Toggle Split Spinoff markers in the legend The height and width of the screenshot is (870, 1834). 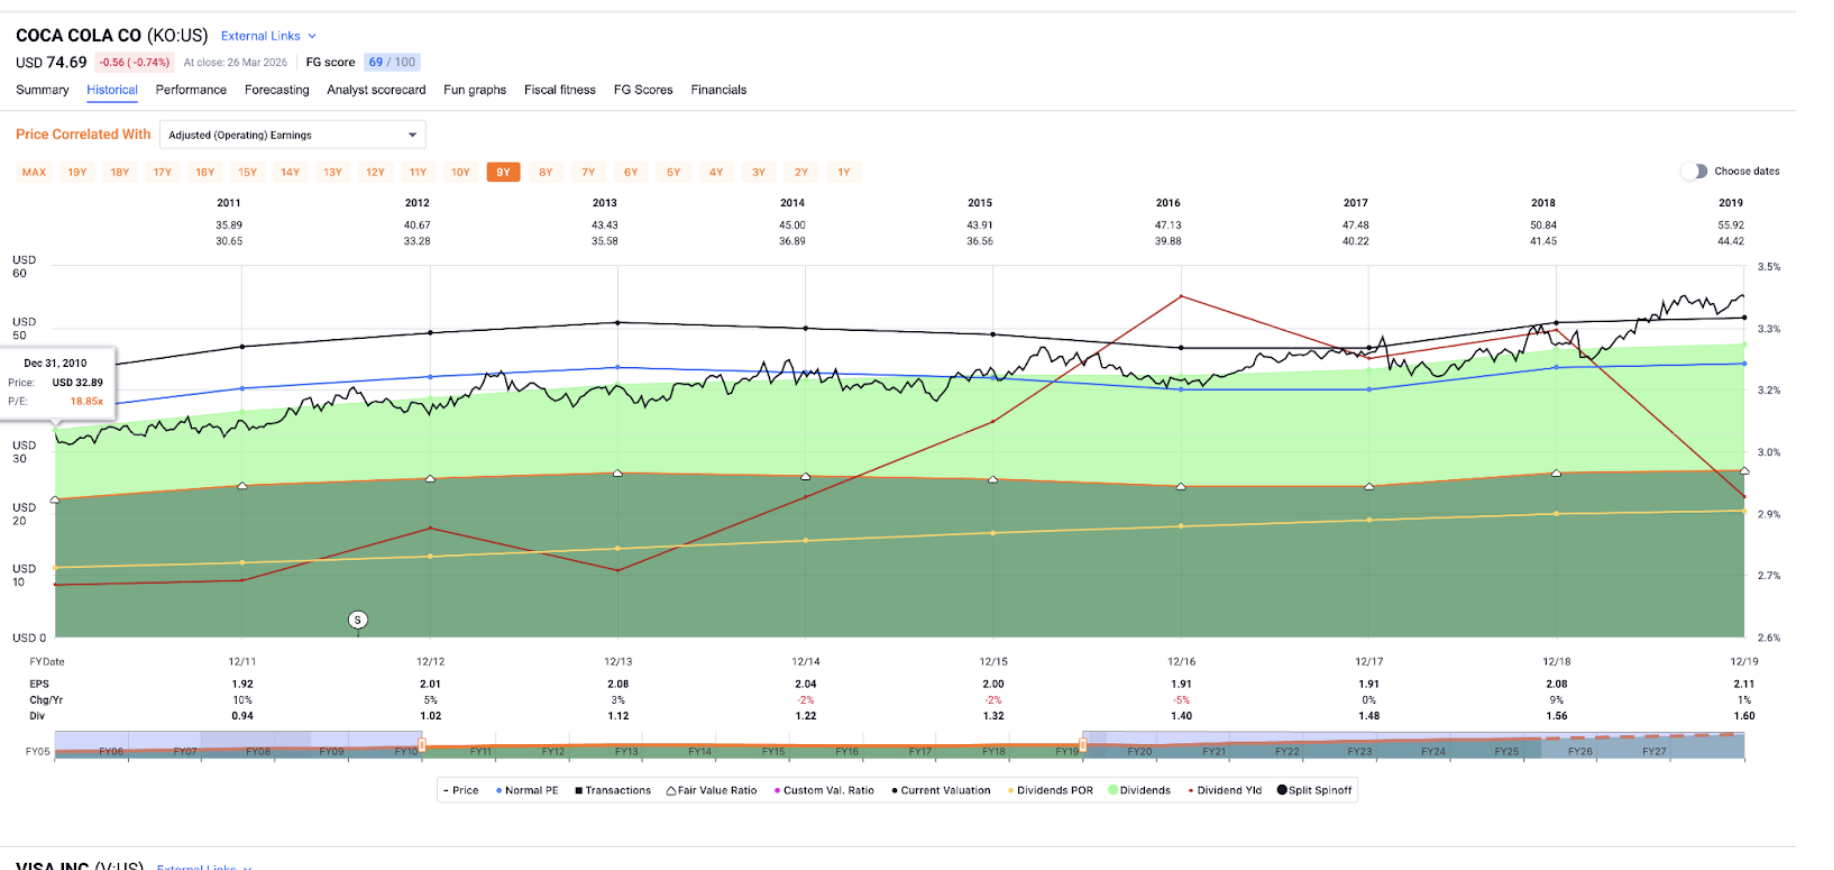[1314, 790]
